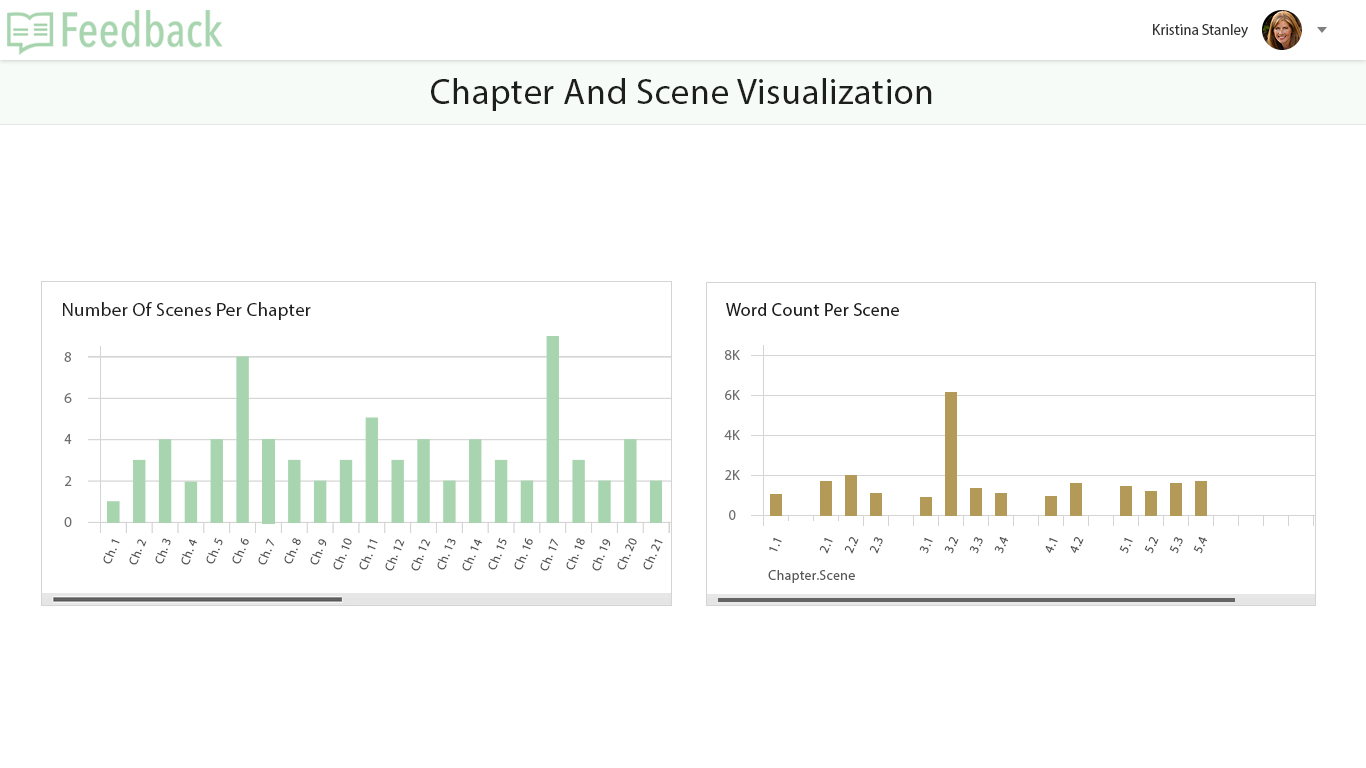Click scrollbar under Number Of Scenes chart

pyautogui.click(x=197, y=599)
